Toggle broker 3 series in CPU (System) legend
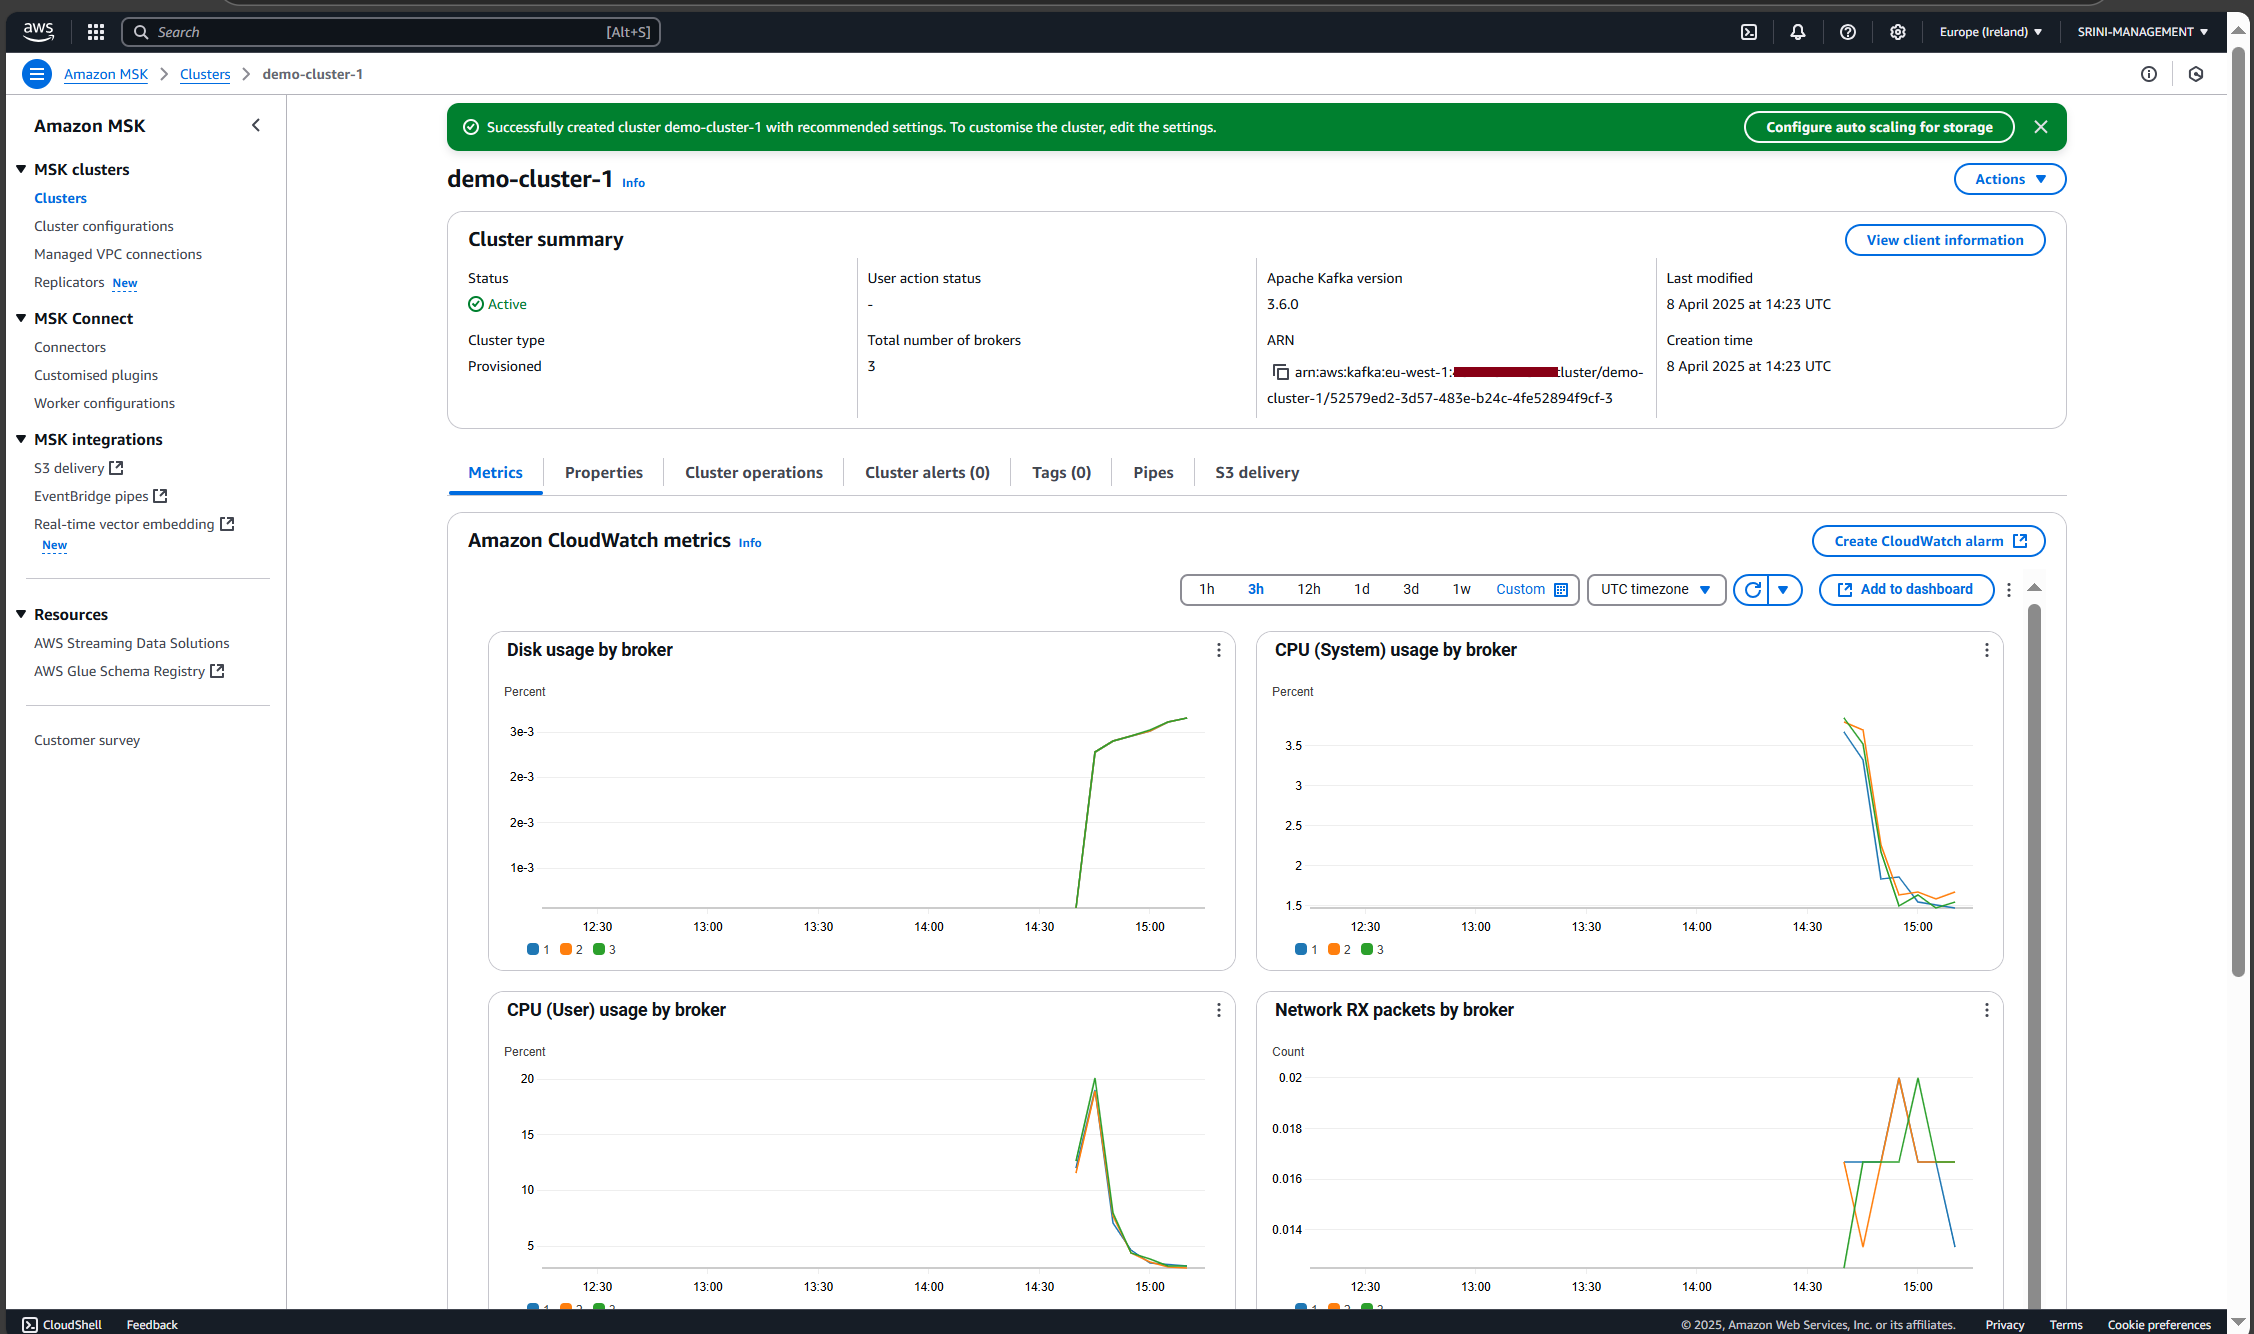The width and height of the screenshot is (2254, 1334). (1372, 949)
